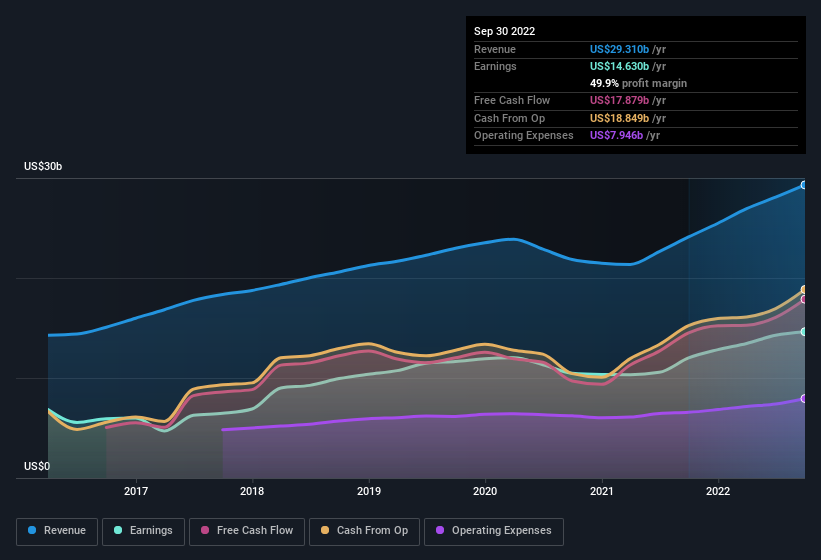Click the Cash From Op label in tooltip
821x560 pixels.
(509, 118)
